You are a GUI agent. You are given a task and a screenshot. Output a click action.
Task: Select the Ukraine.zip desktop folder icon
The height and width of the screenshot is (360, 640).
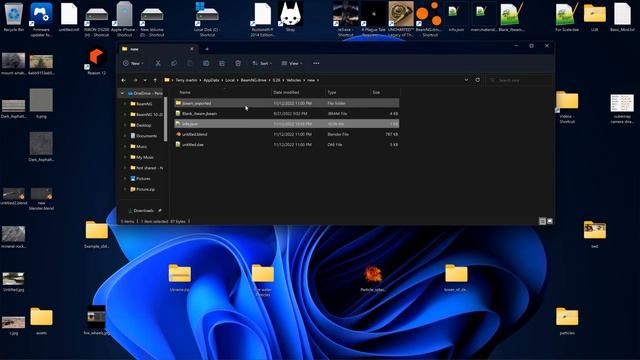click(180, 278)
